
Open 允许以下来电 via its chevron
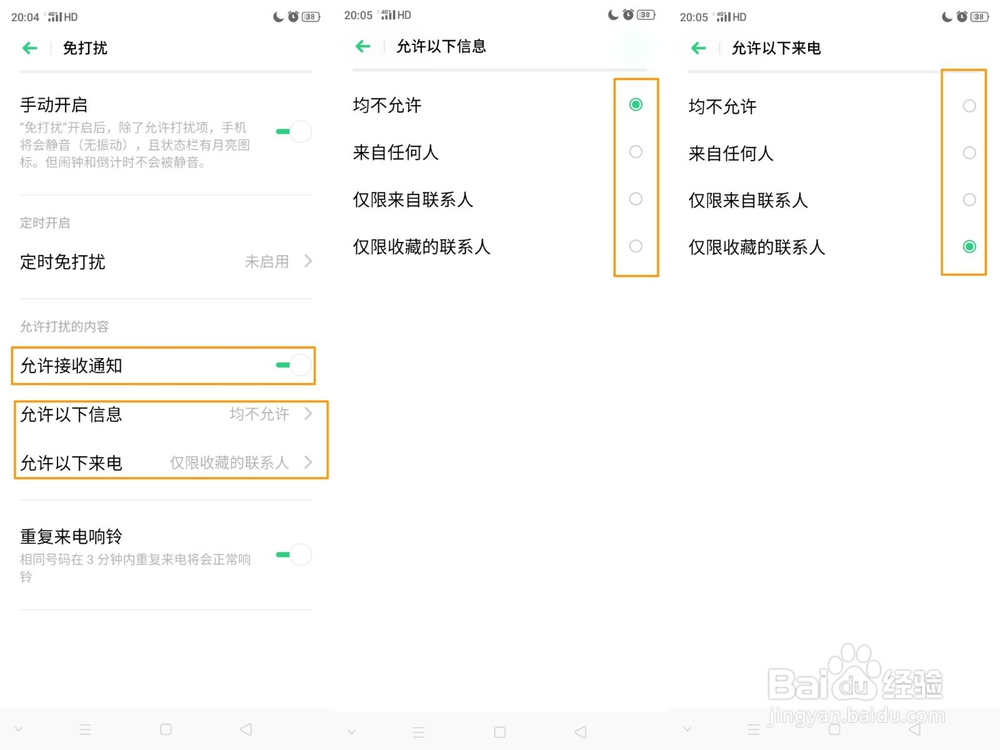308,462
